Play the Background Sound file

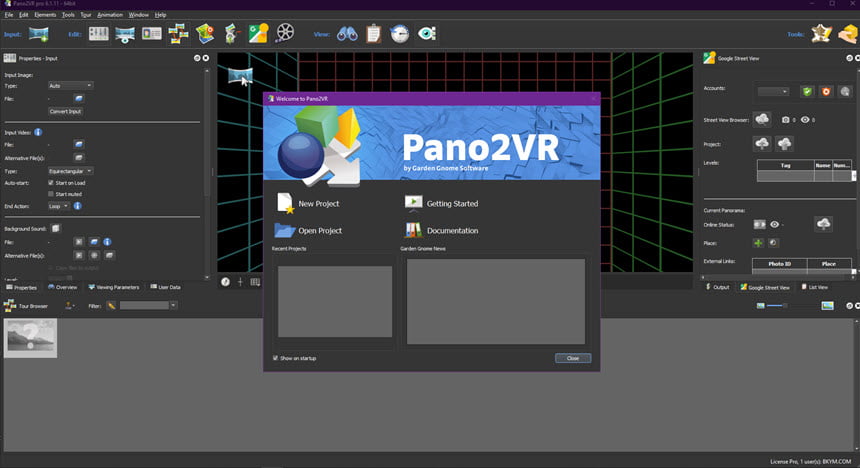coord(79,242)
